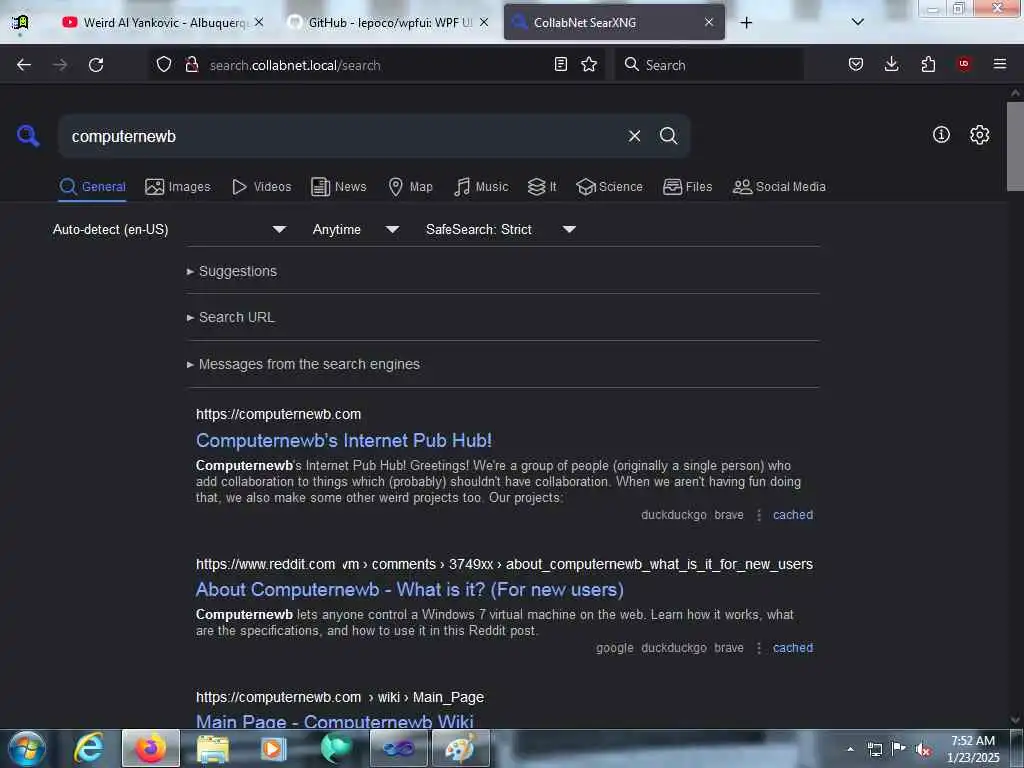Open the tracking protection shield icon
Screen dimensions: 1024x768
(164, 64)
